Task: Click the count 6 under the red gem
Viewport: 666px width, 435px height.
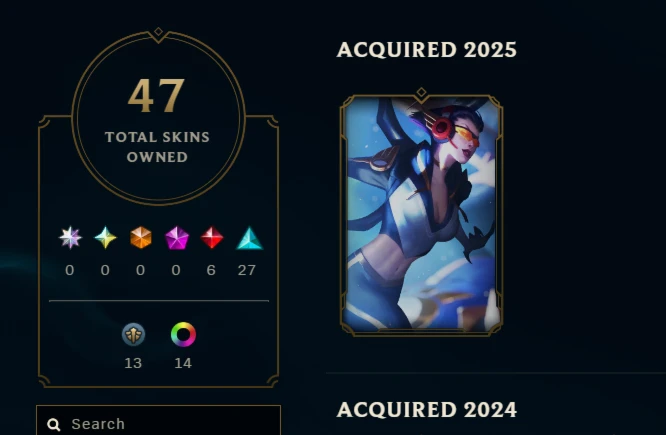Action: (x=211, y=270)
